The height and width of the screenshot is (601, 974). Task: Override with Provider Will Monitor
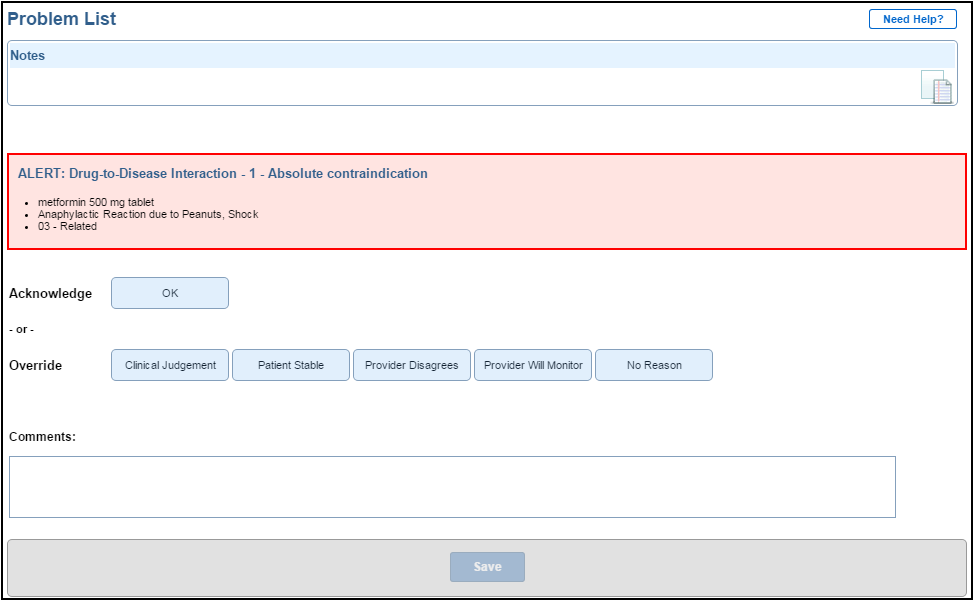click(x=532, y=365)
